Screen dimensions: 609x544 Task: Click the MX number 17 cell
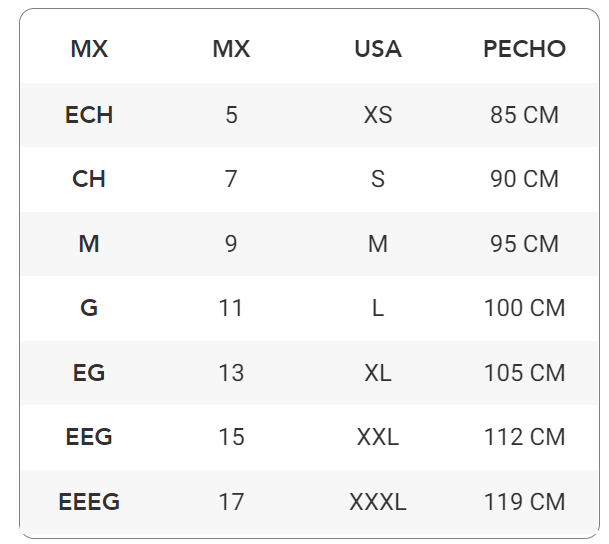231,502
